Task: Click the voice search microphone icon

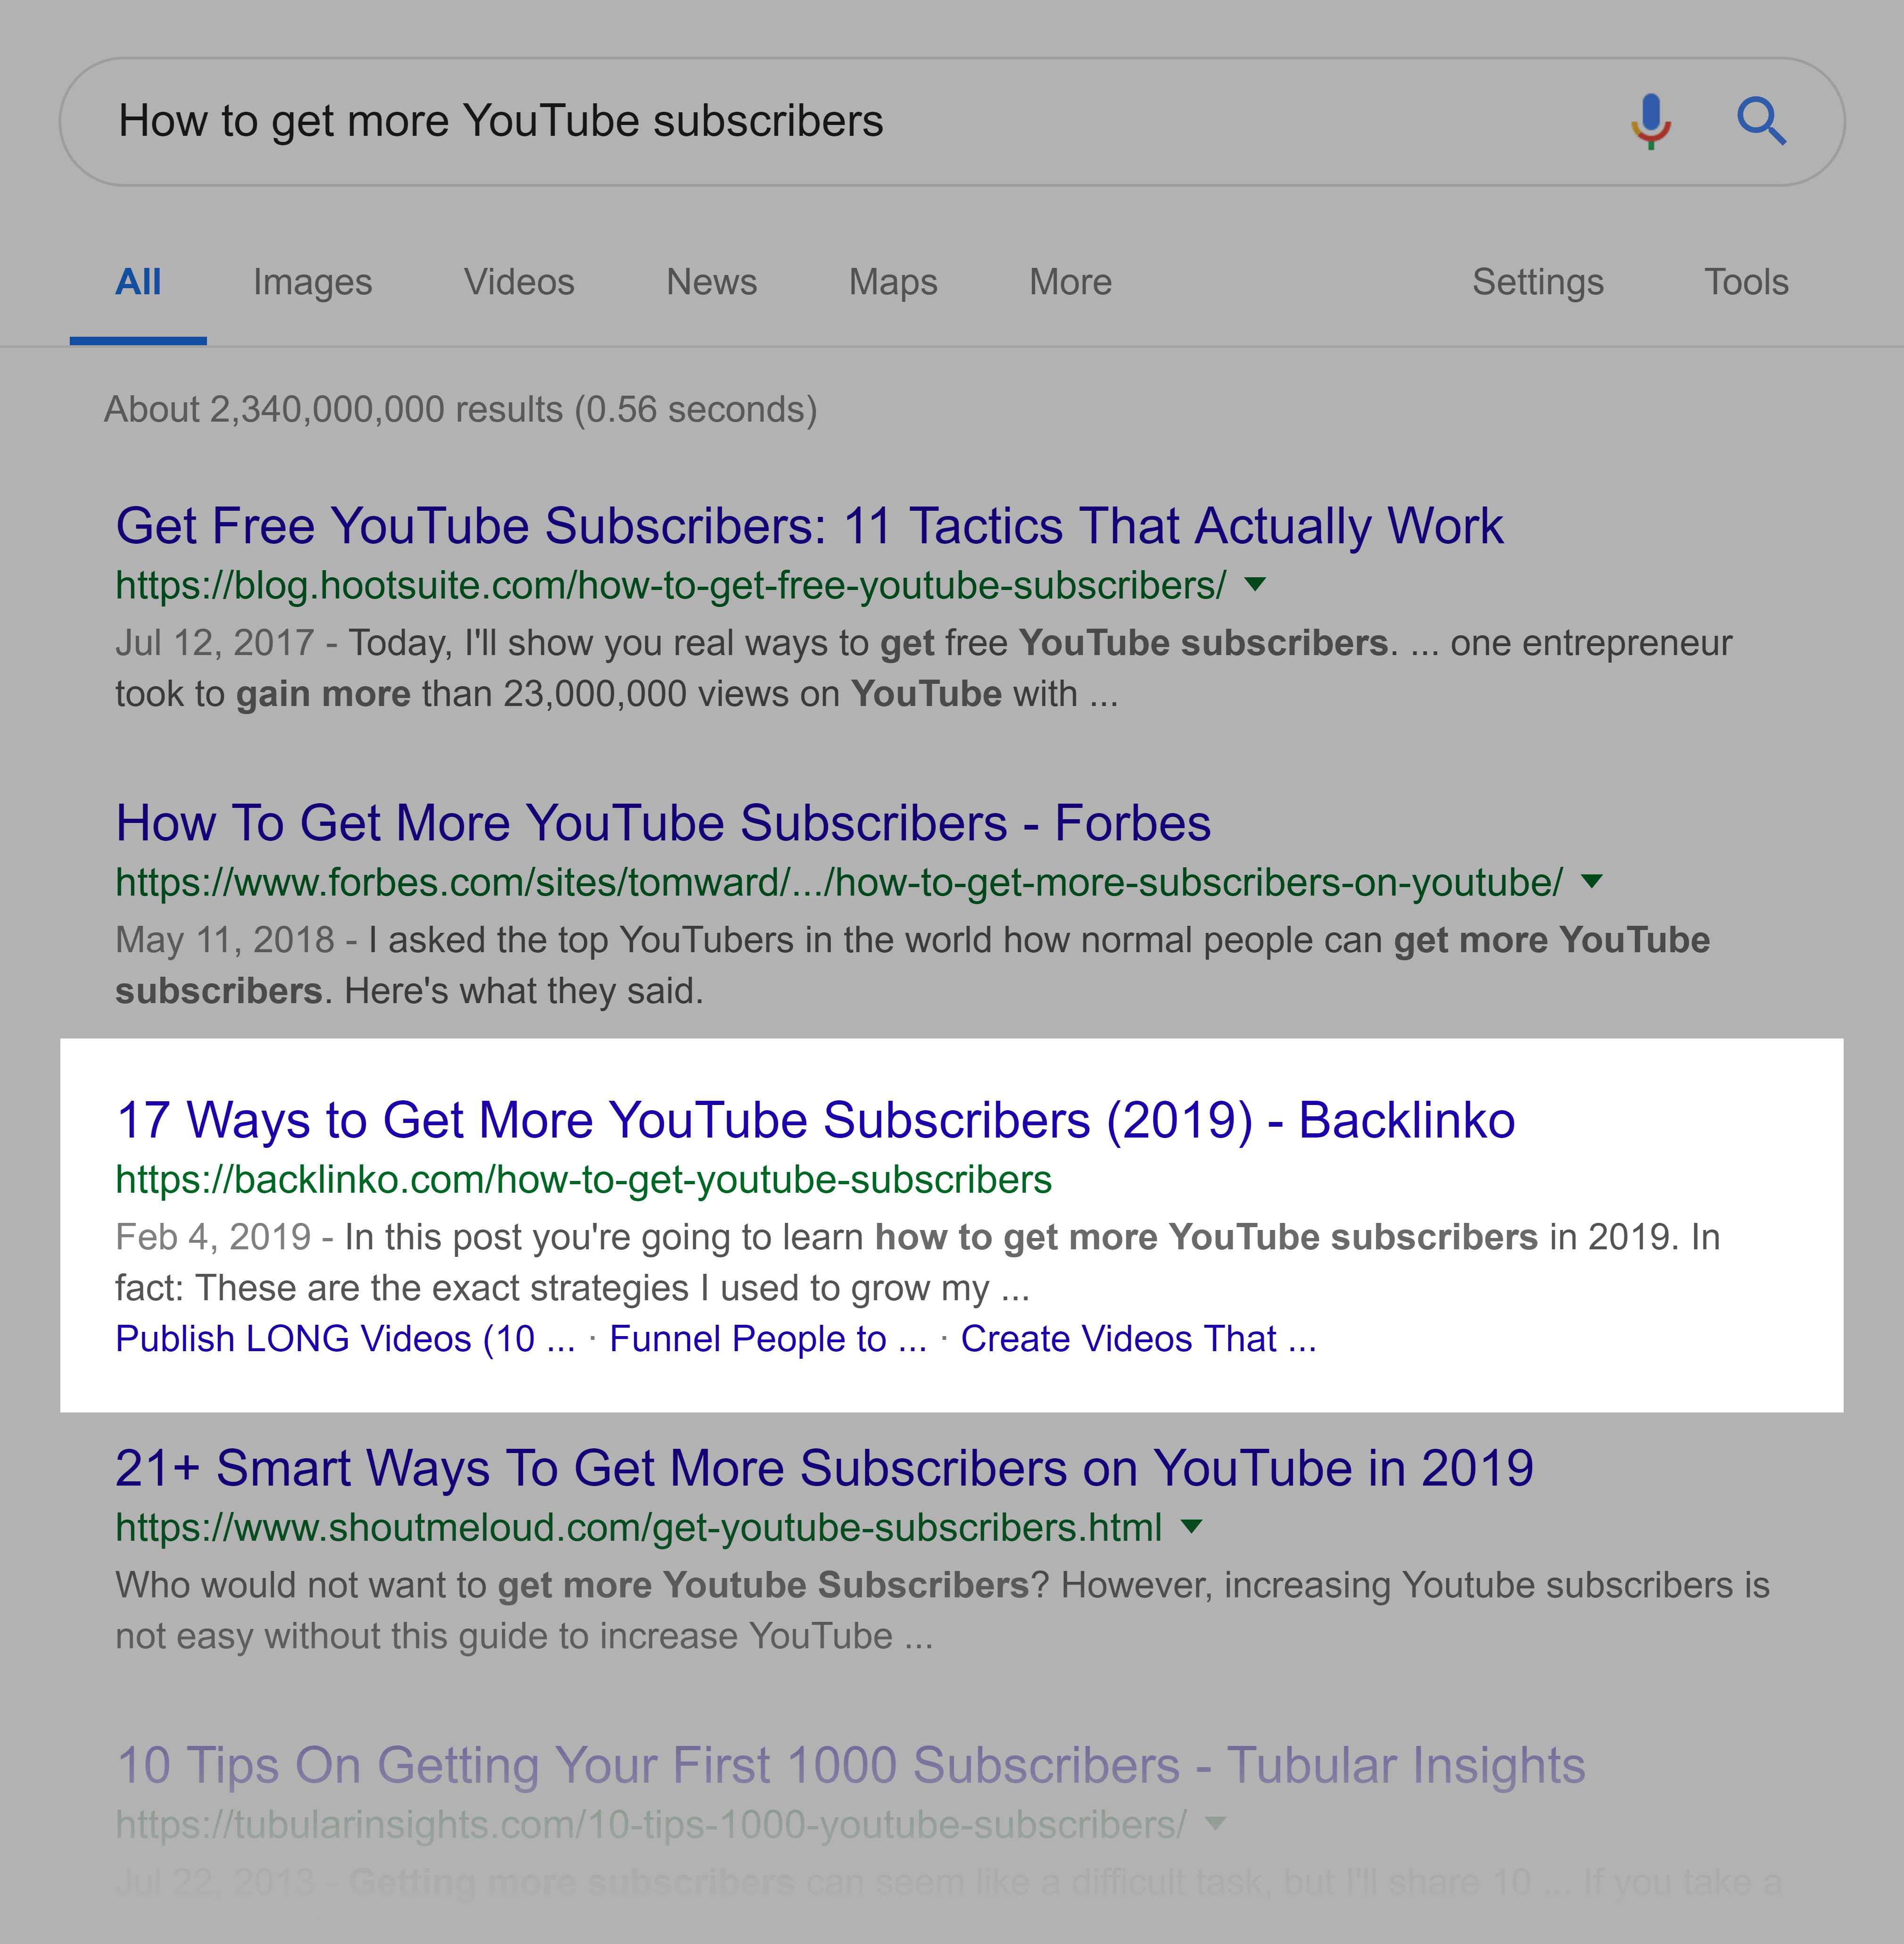Action: (1651, 122)
